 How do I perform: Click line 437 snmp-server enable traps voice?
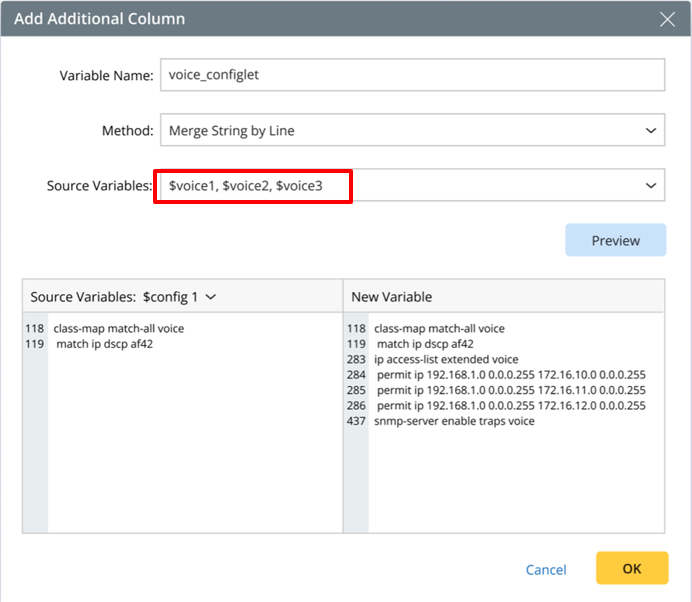454,421
